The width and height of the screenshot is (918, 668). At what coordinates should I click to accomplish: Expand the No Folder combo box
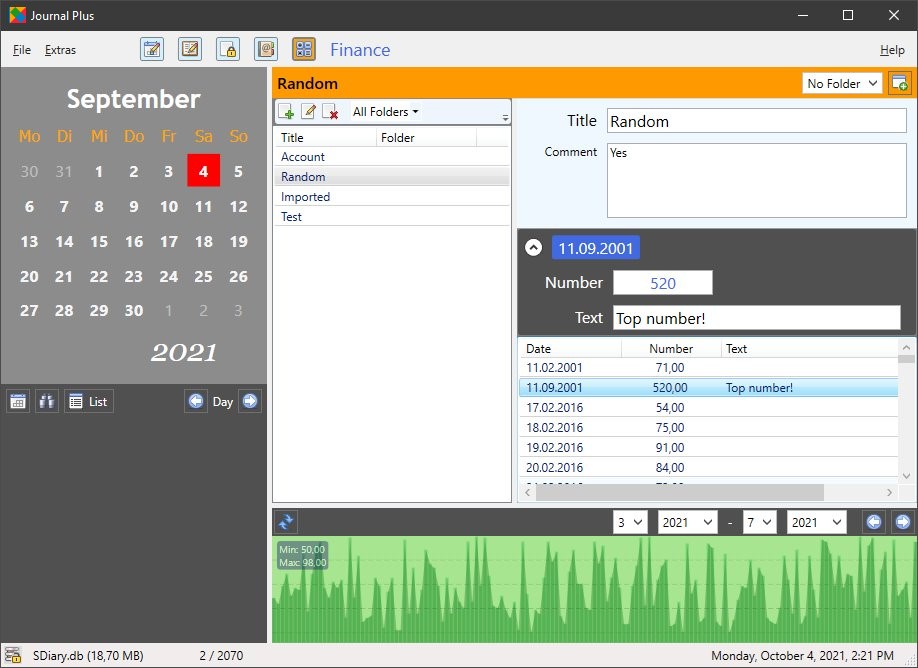point(842,84)
